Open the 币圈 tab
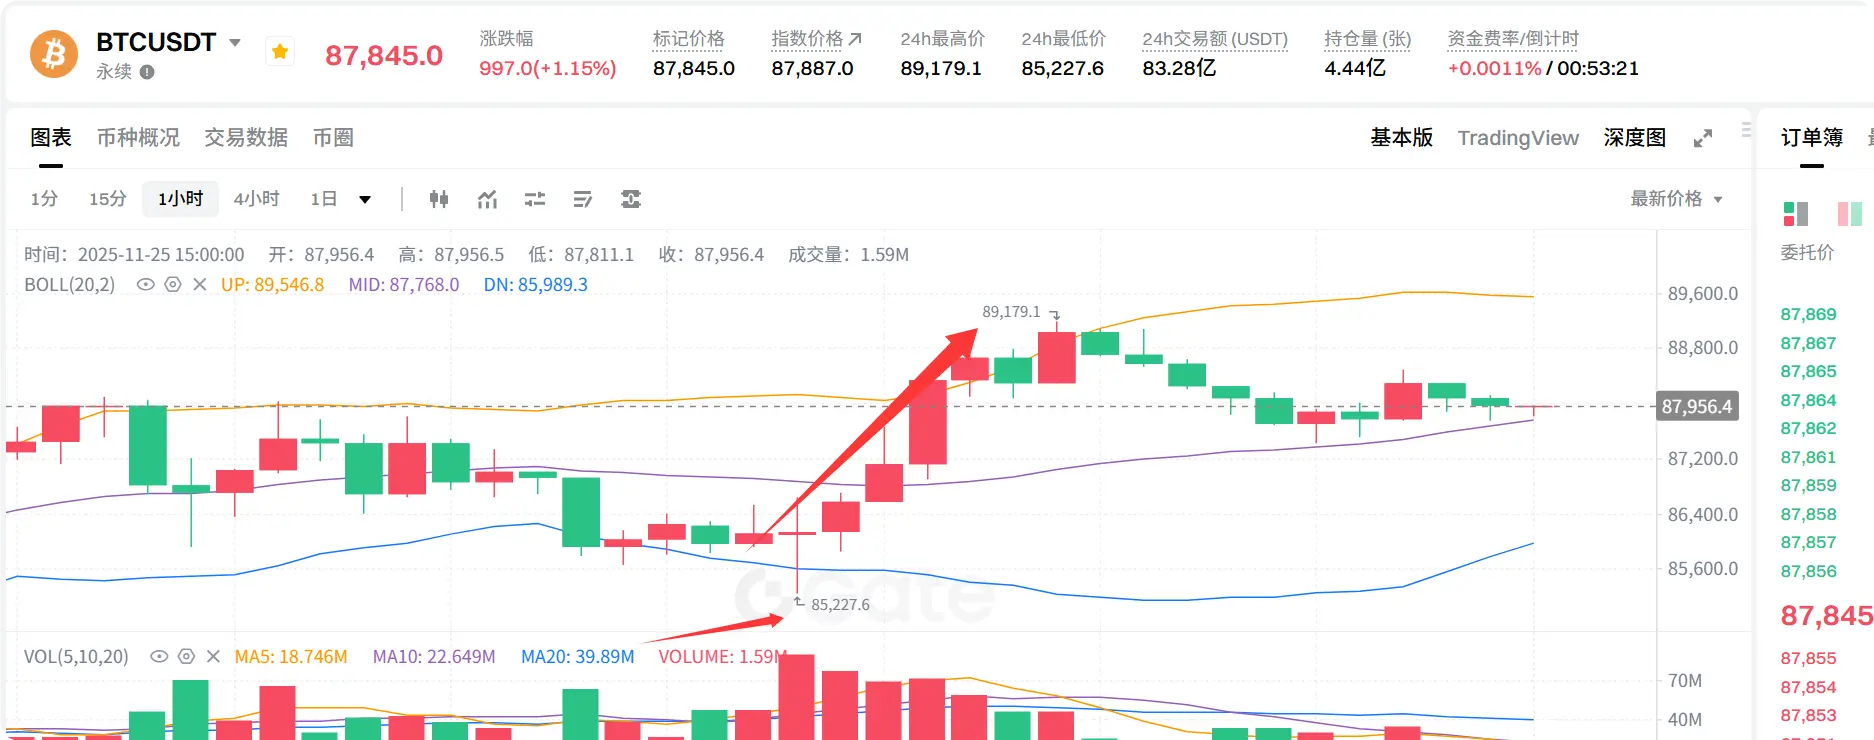 [x=333, y=138]
